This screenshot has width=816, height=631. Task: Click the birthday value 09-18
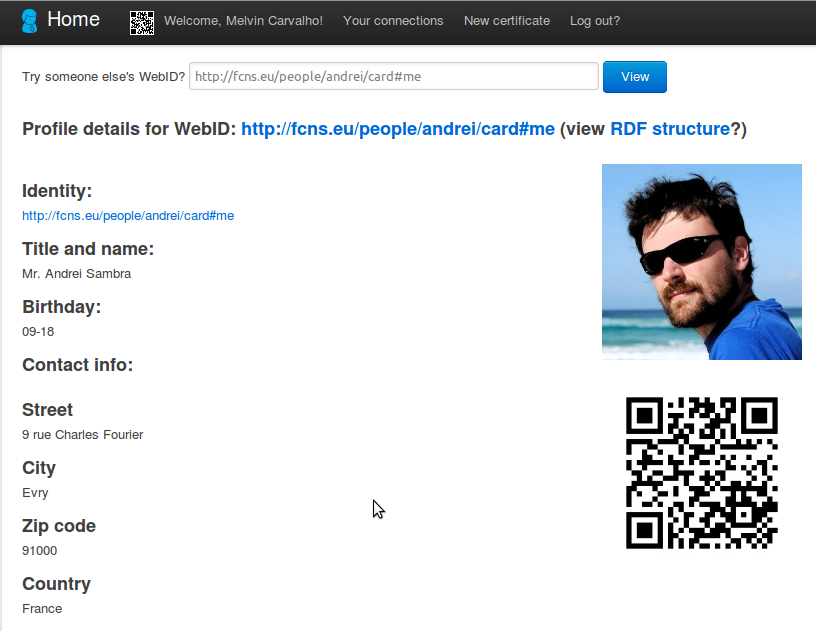(38, 332)
